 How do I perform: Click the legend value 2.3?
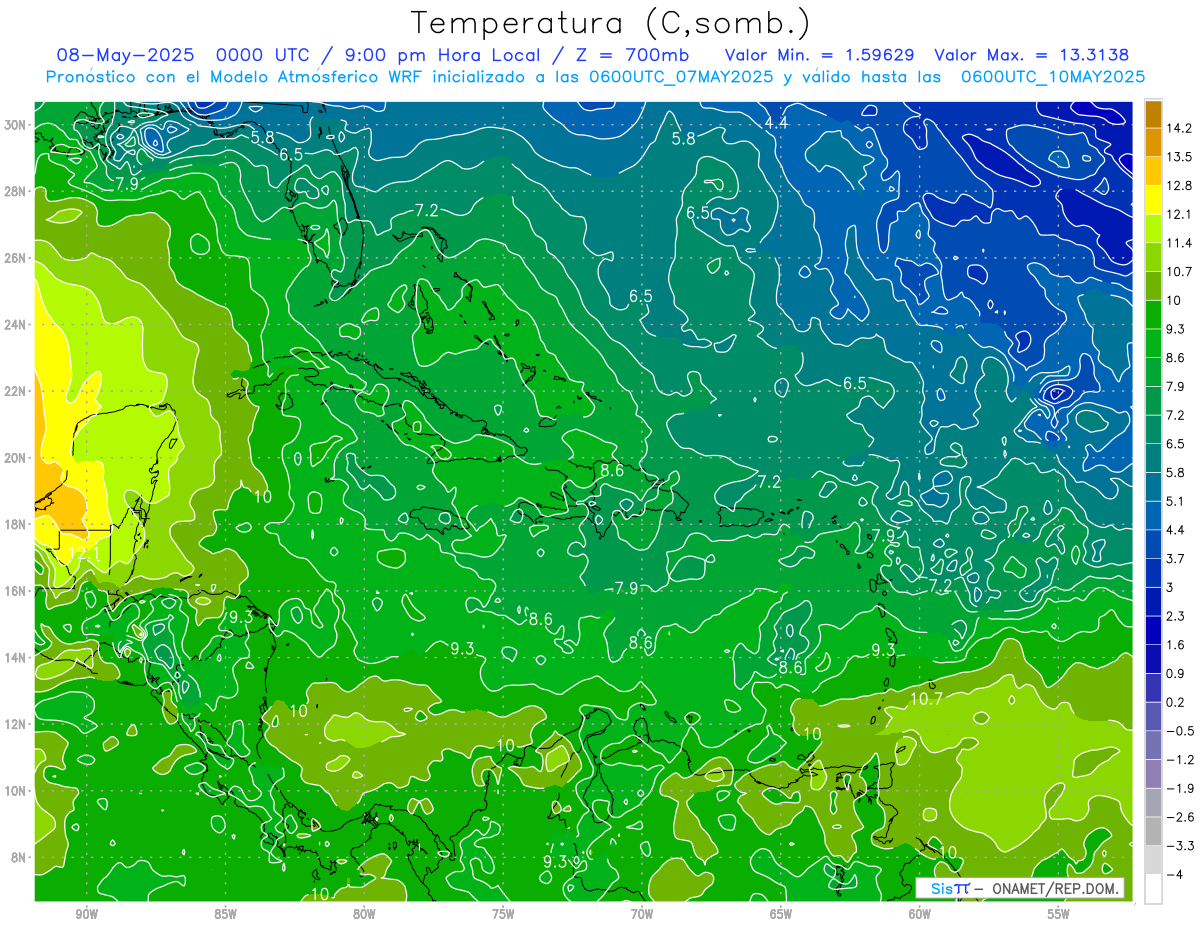[x=1176, y=616]
